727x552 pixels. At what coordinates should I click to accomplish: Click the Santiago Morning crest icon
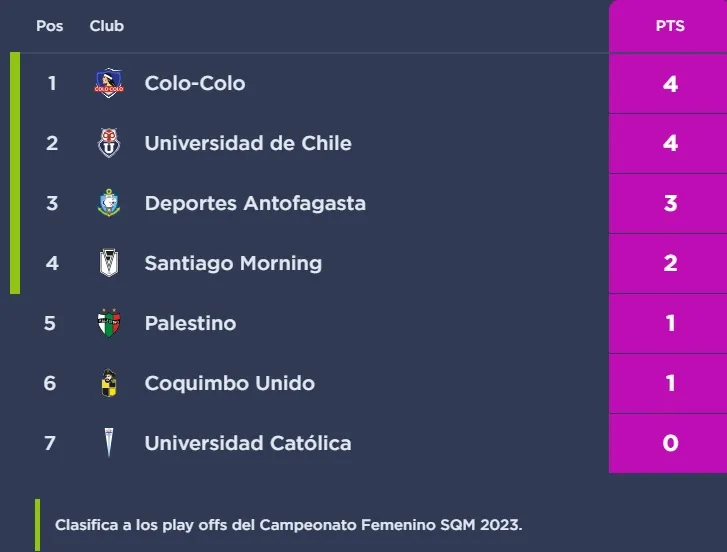[x=108, y=263]
